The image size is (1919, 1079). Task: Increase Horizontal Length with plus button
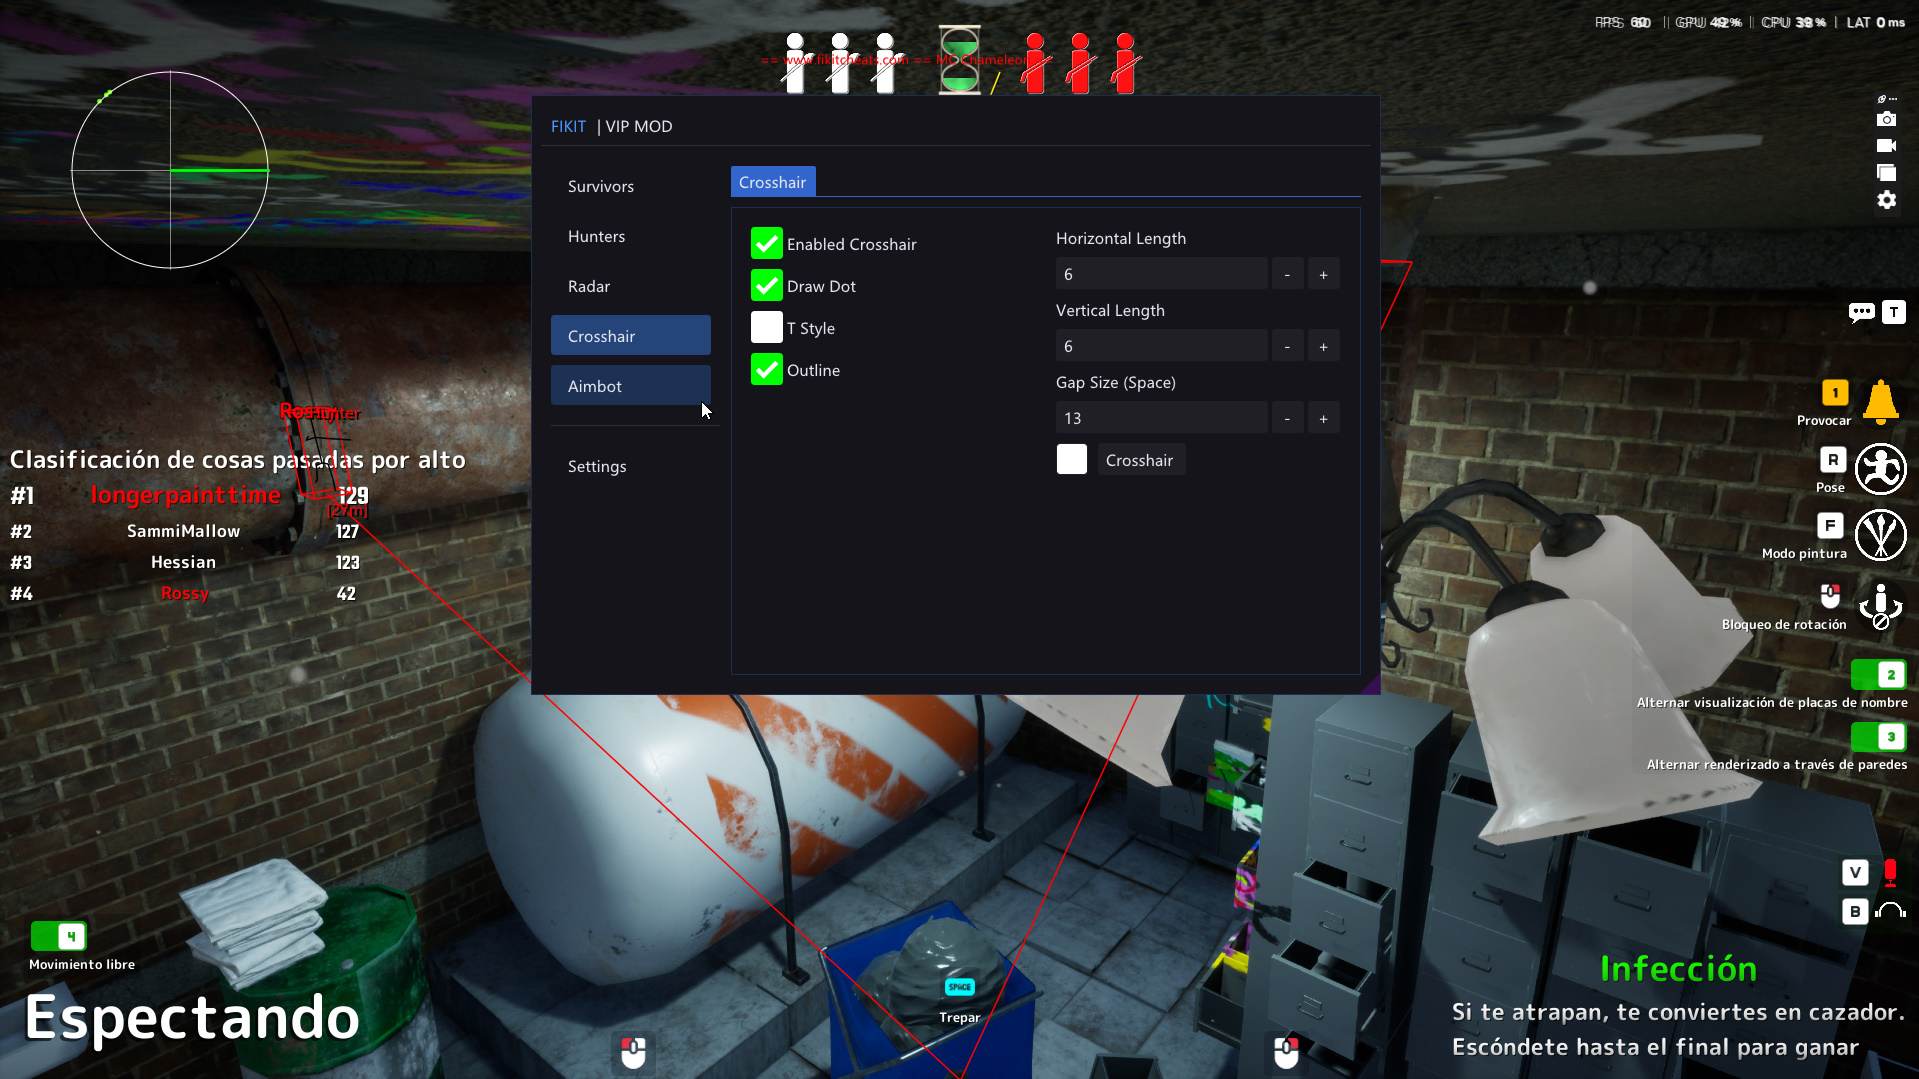[x=1323, y=274]
